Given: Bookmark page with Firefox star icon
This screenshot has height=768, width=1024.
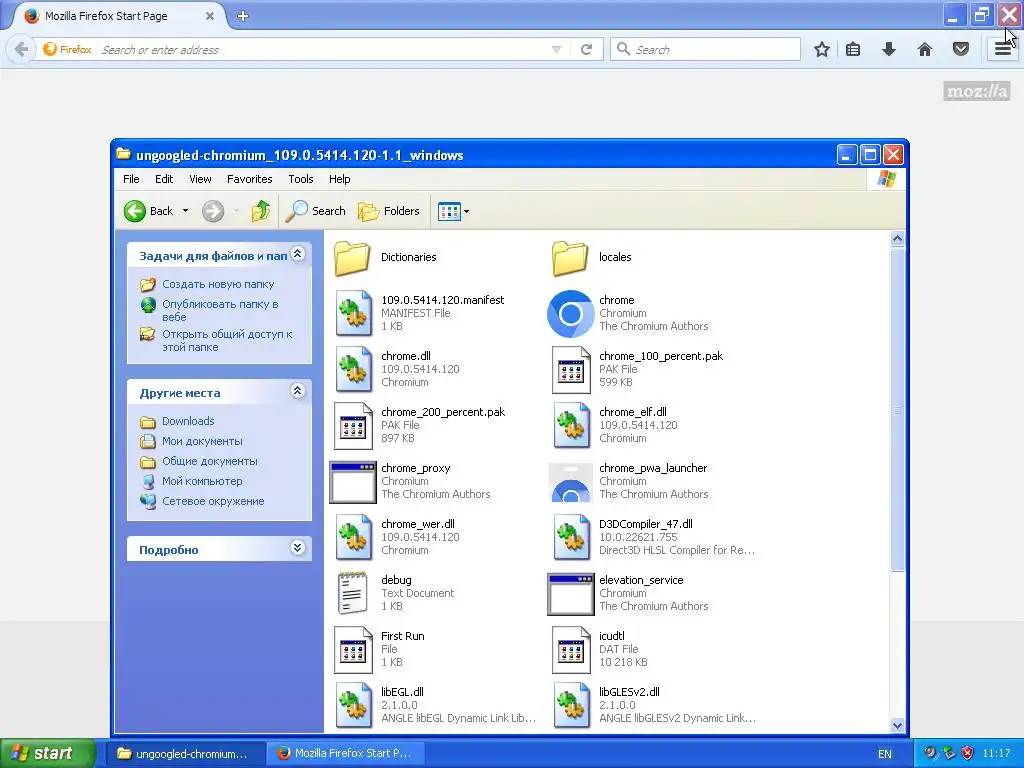Looking at the screenshot, I should [822, 50].
